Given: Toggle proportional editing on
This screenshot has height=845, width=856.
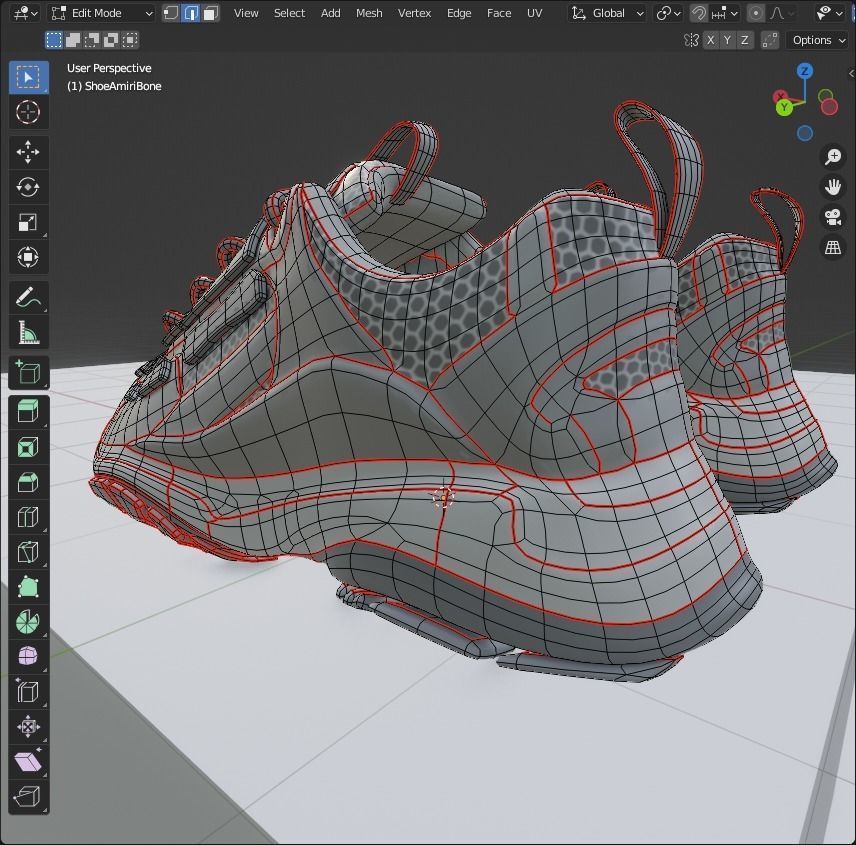Looking at the screenshot, I should (x=756, y=13).
